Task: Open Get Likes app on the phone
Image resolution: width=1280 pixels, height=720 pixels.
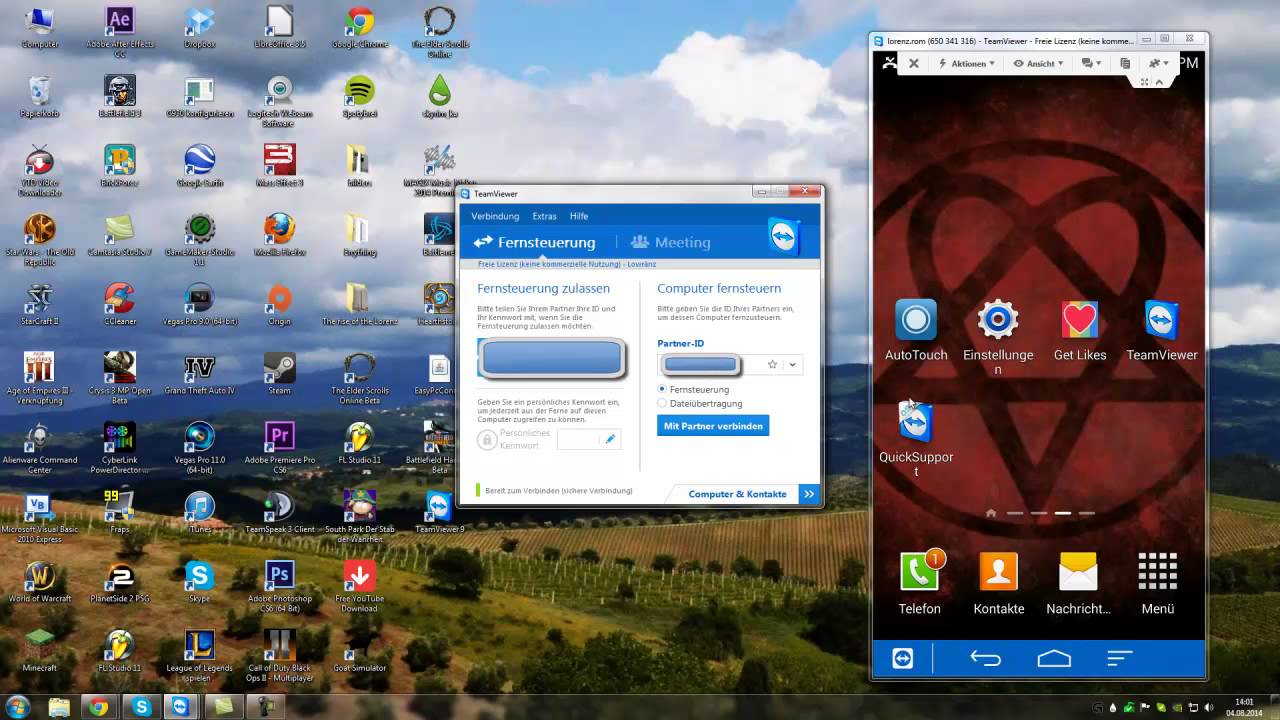Action: (1080, 330)
